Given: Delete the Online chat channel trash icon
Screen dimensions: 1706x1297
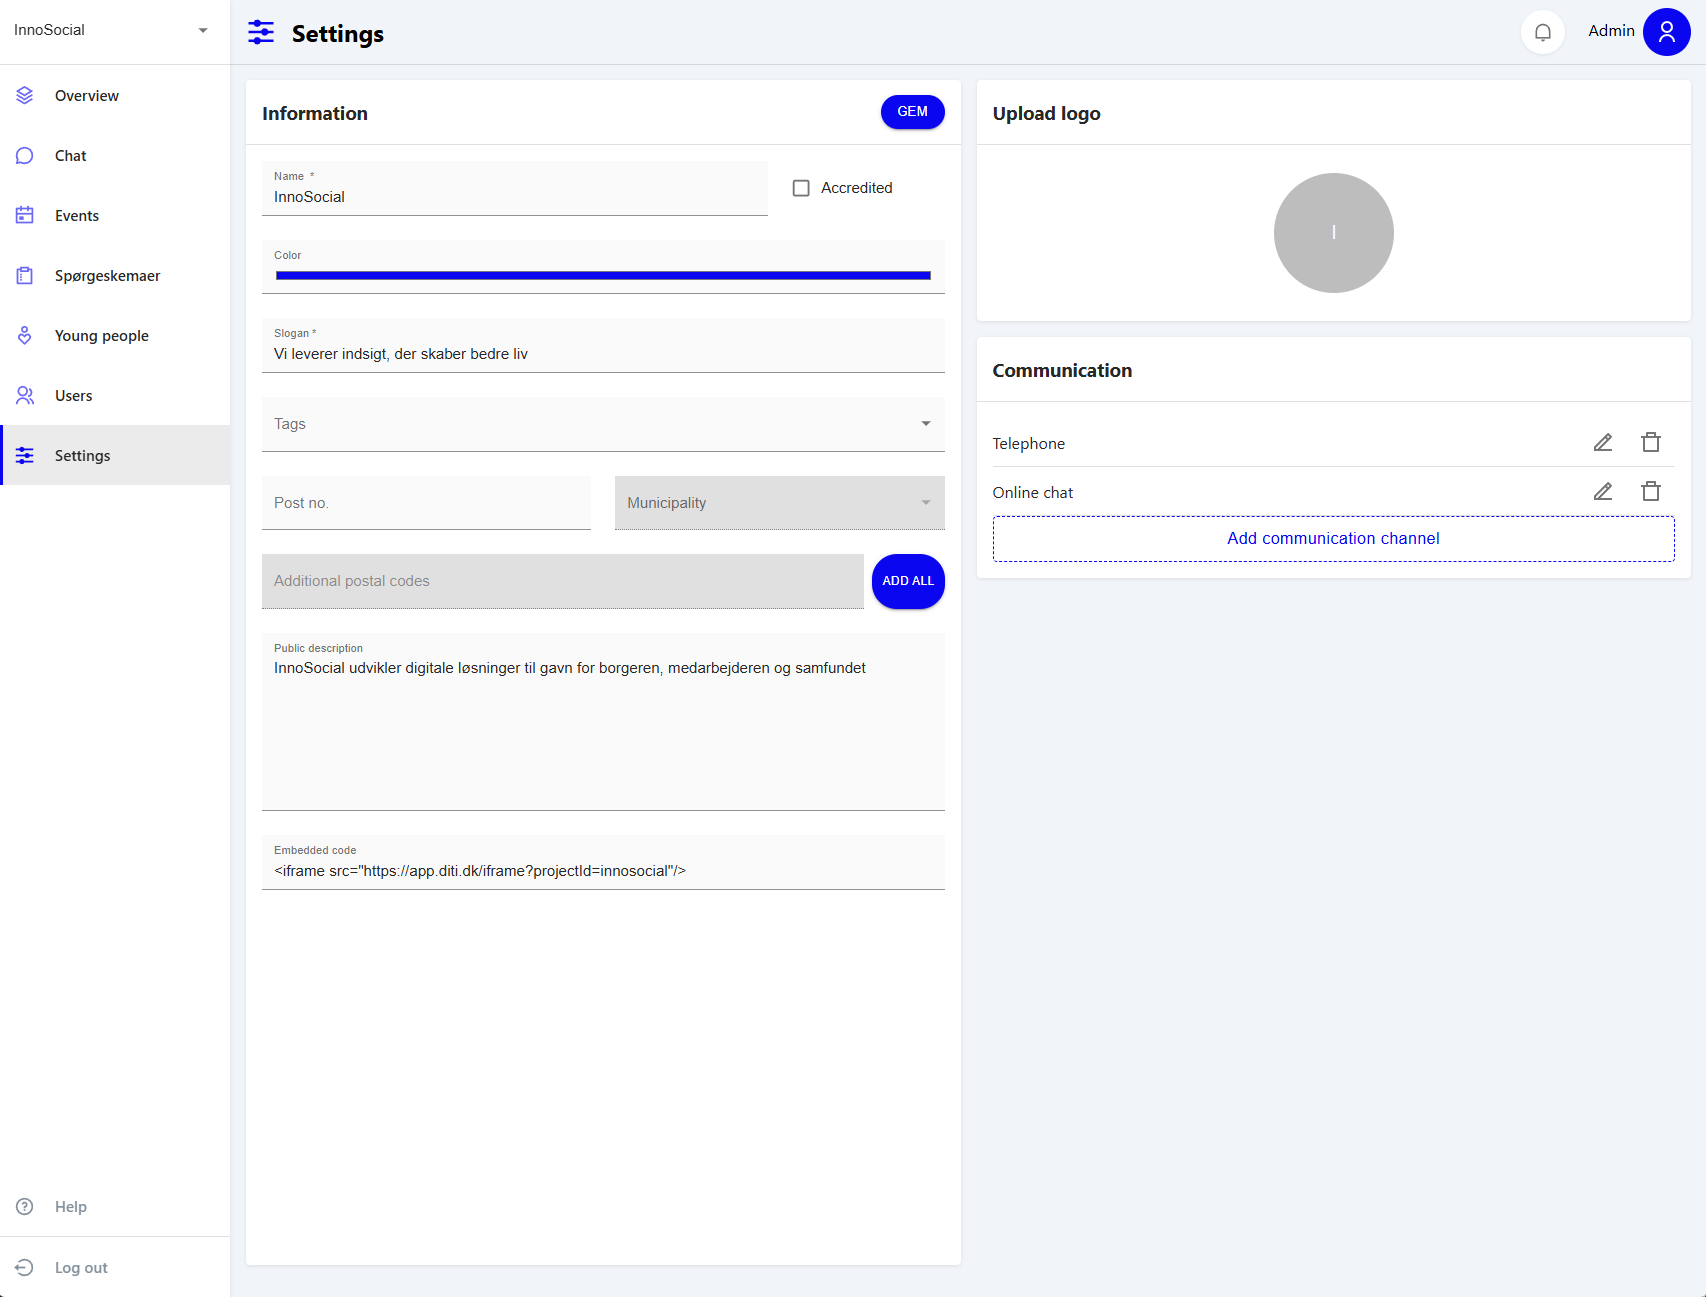Looking at the screenshot, I should point(1651,491).
